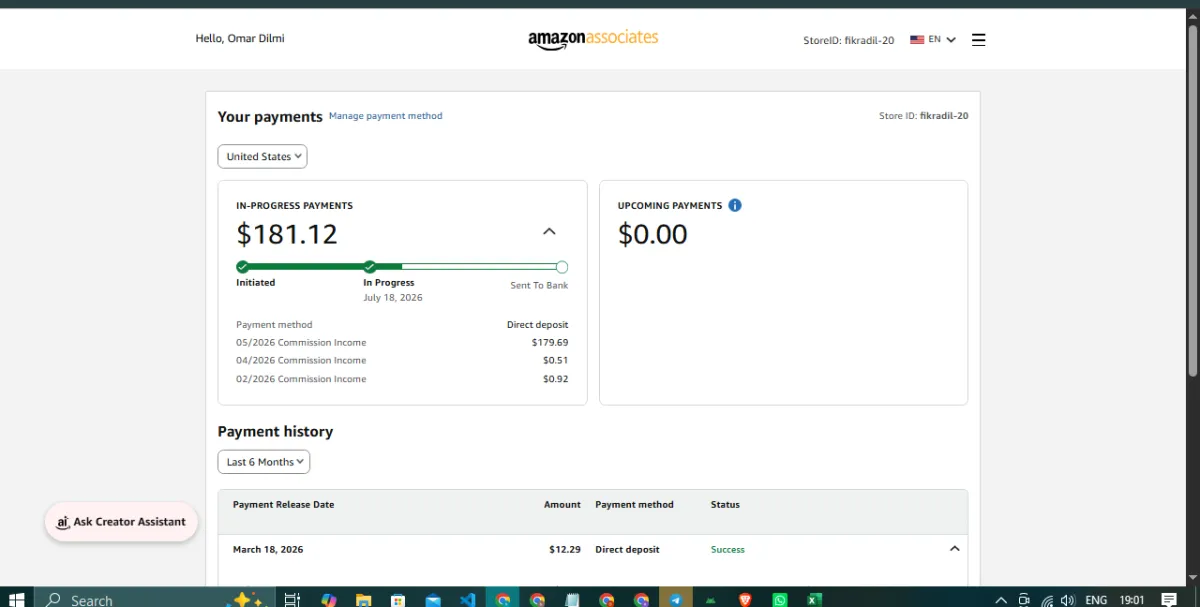Click the Payment method column header
The width and height of the screenshot is (1200, 607).
click(634, 505)
